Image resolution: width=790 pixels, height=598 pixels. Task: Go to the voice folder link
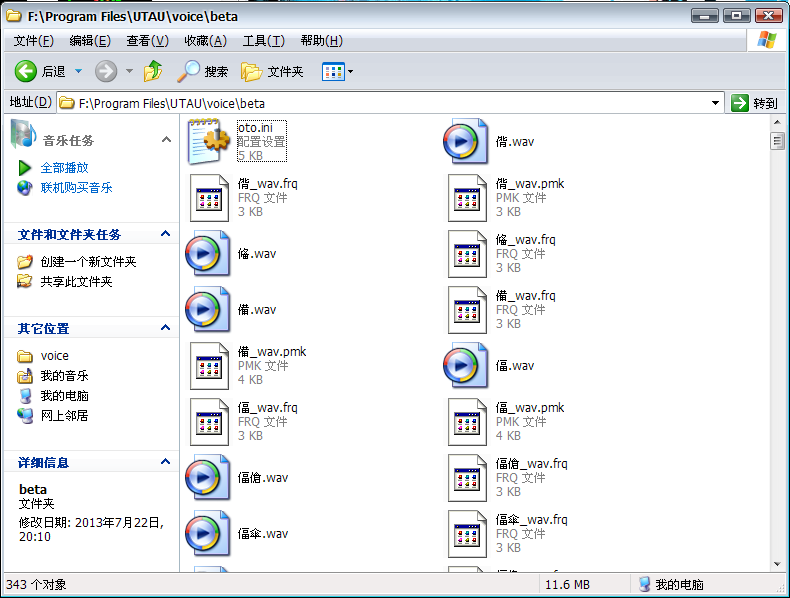[54, 356]
